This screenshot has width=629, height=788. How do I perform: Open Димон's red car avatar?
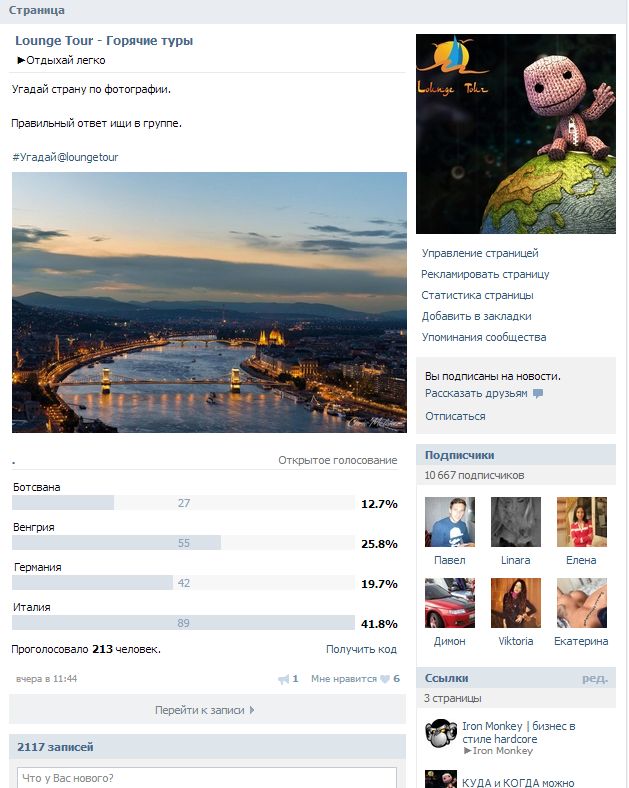(450, 603)
